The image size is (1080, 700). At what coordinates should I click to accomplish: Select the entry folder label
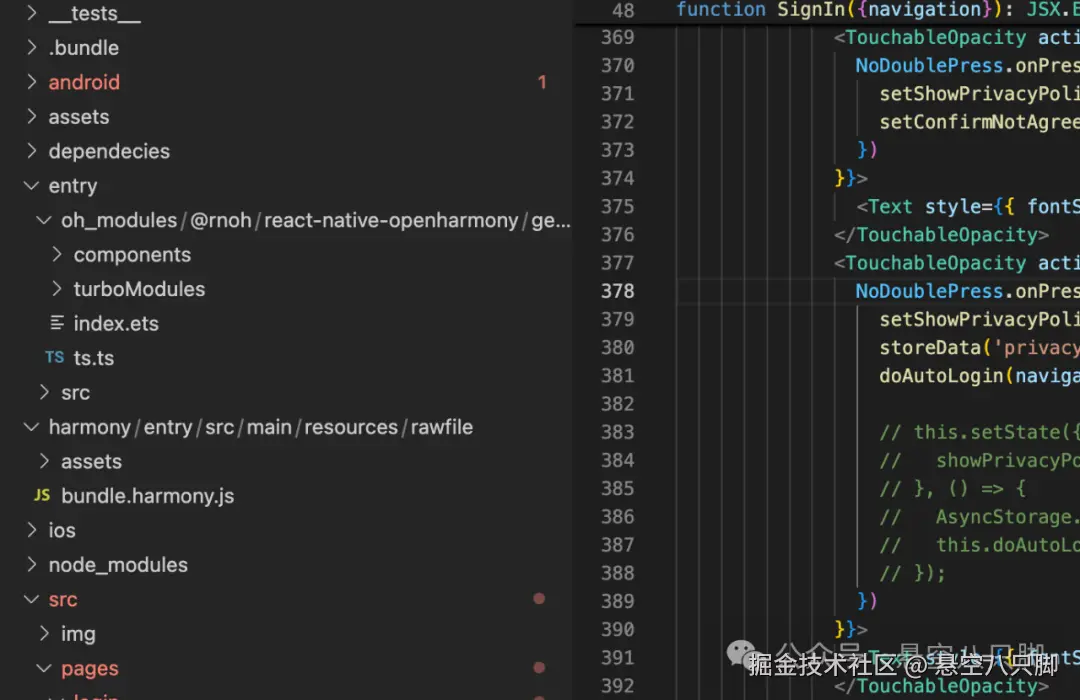coord(72,186)
